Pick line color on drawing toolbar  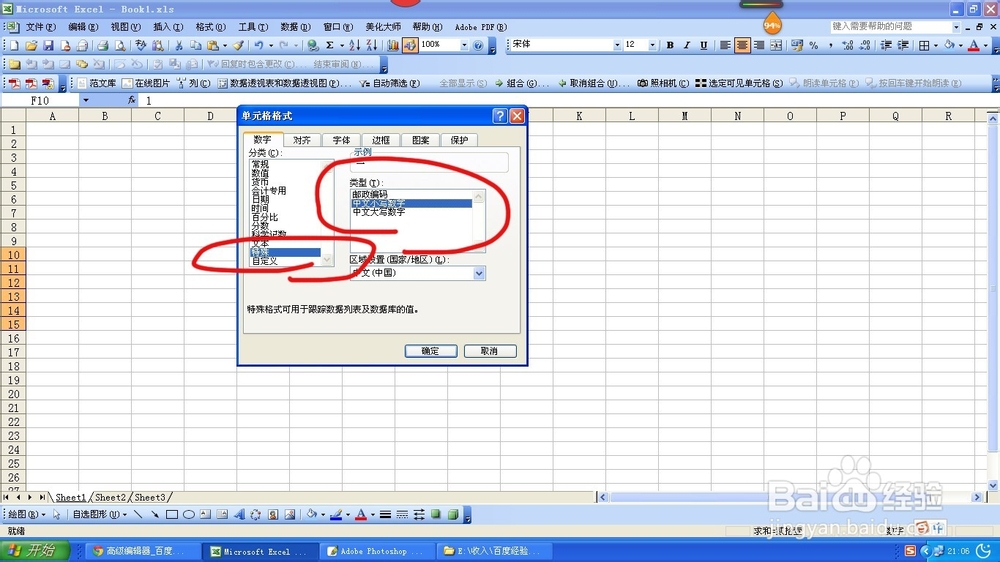coord(336,515)
